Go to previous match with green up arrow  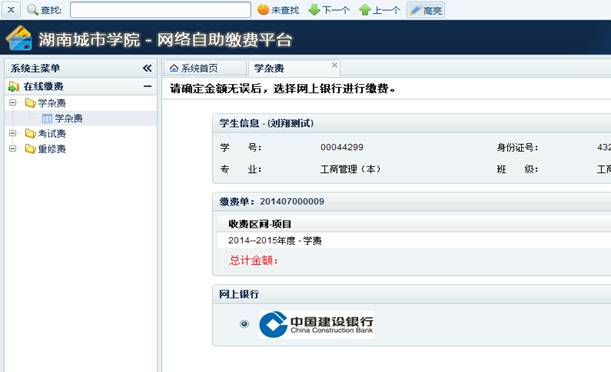coord(380,10)
